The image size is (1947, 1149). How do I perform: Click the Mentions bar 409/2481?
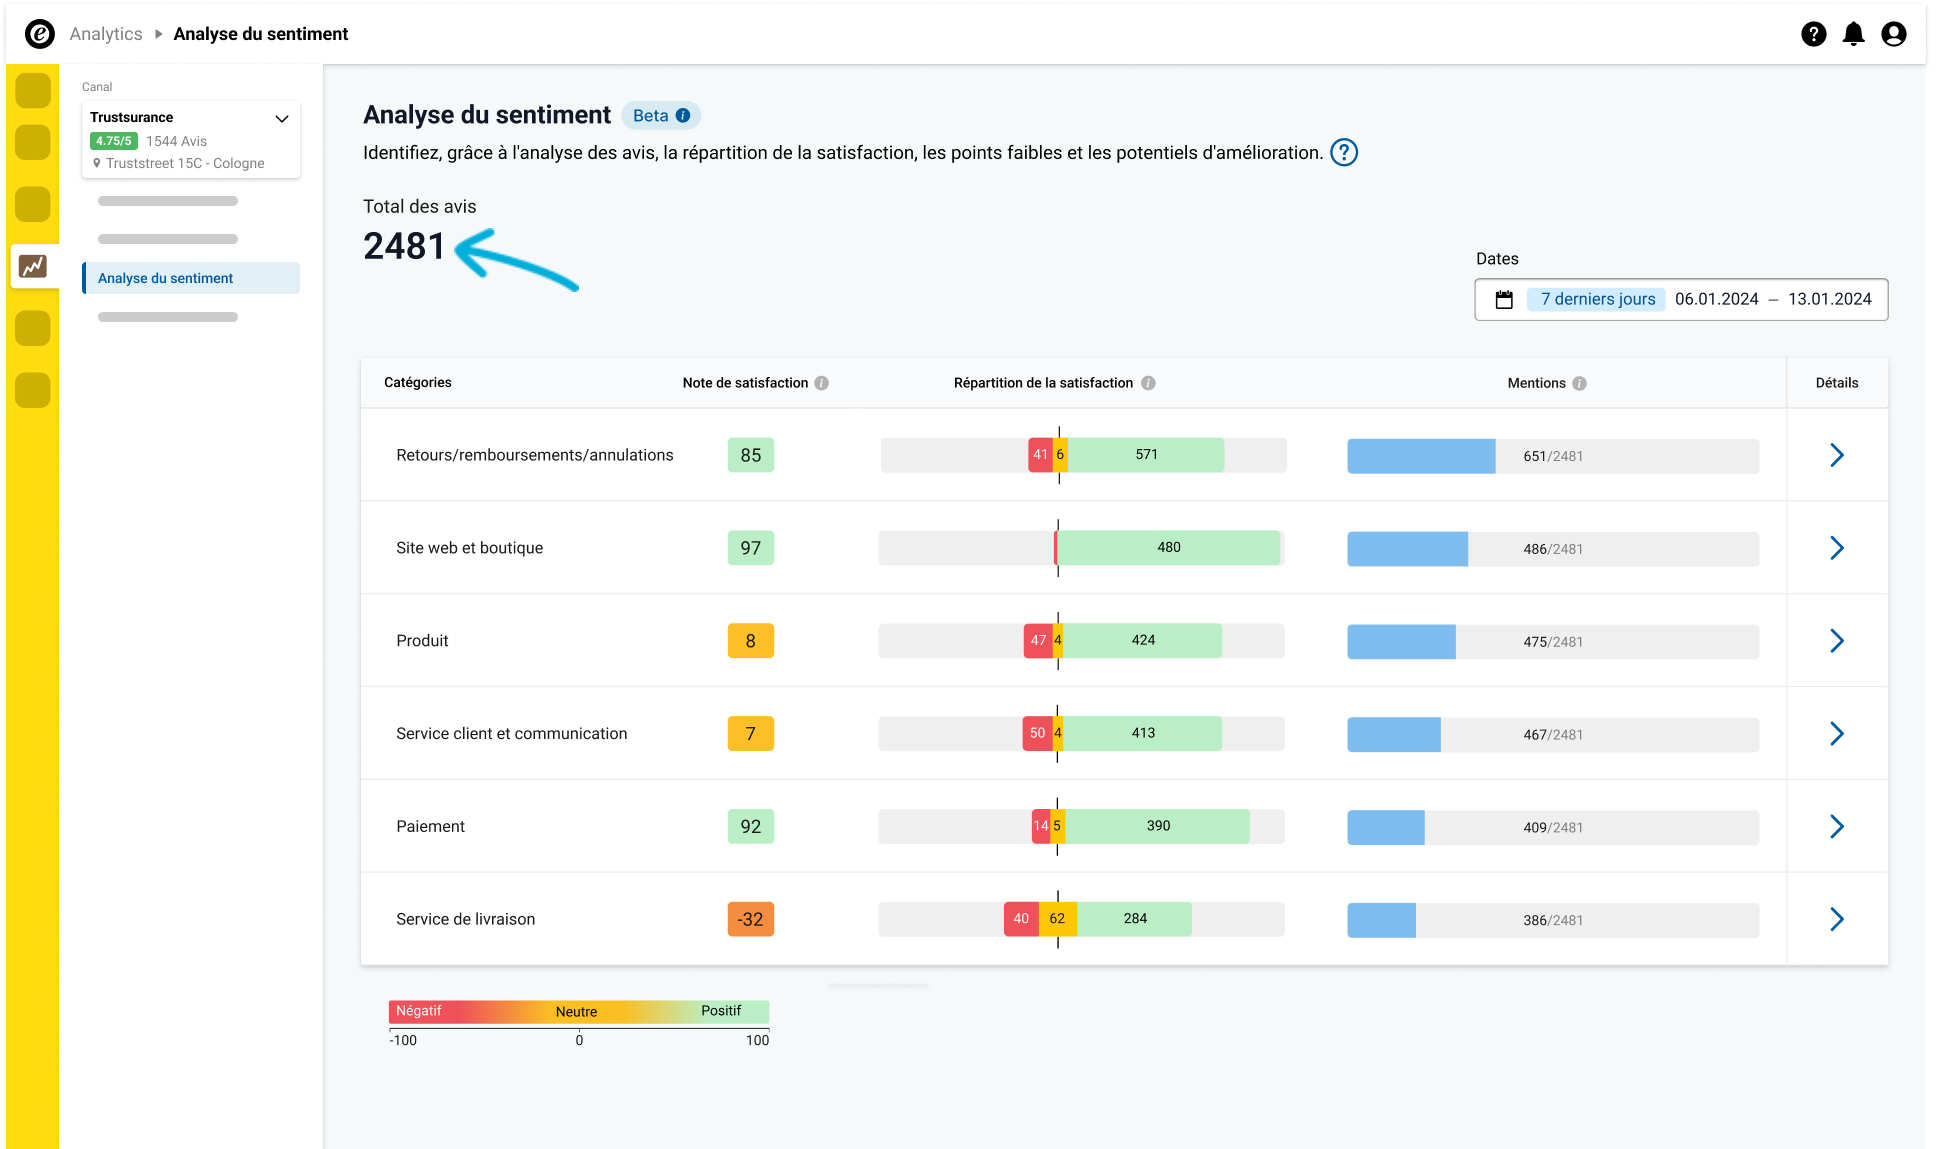coord(1553,828)
